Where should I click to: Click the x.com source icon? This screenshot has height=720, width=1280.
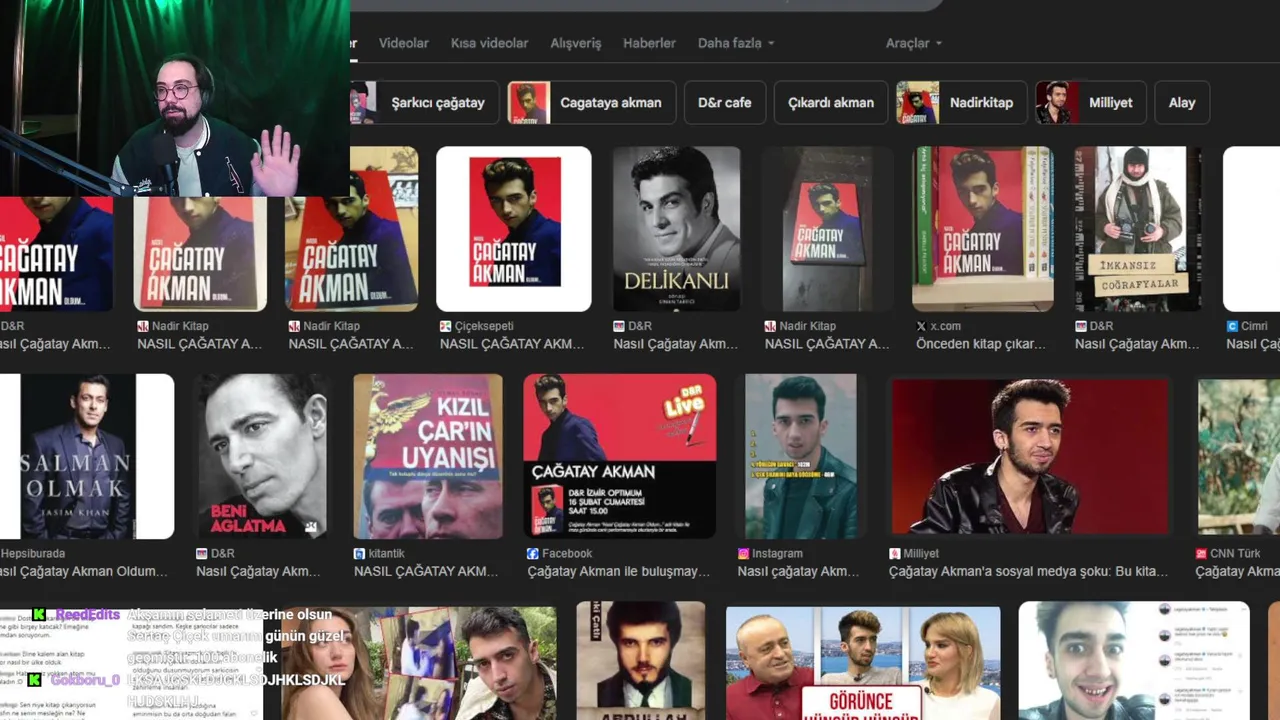[x=921, y=326]
